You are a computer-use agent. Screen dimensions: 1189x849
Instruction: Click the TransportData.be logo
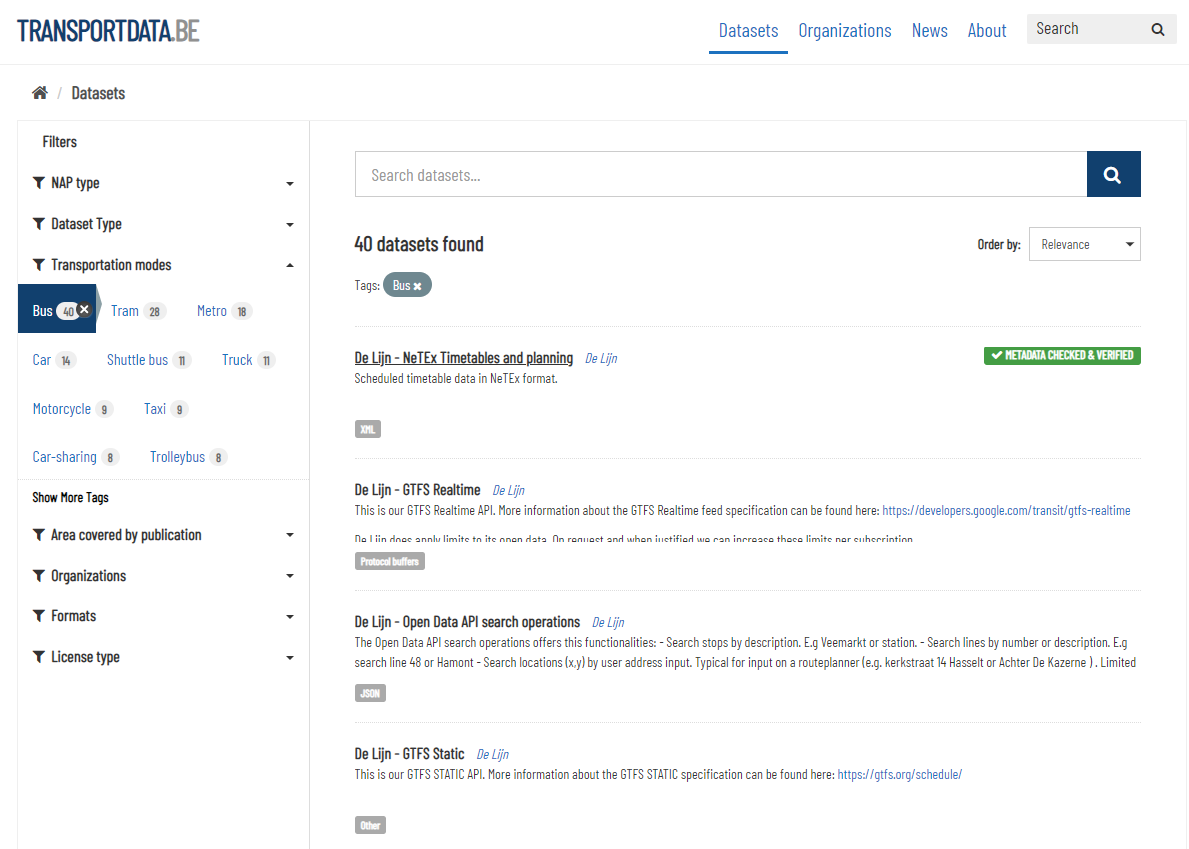coord(108,30)
